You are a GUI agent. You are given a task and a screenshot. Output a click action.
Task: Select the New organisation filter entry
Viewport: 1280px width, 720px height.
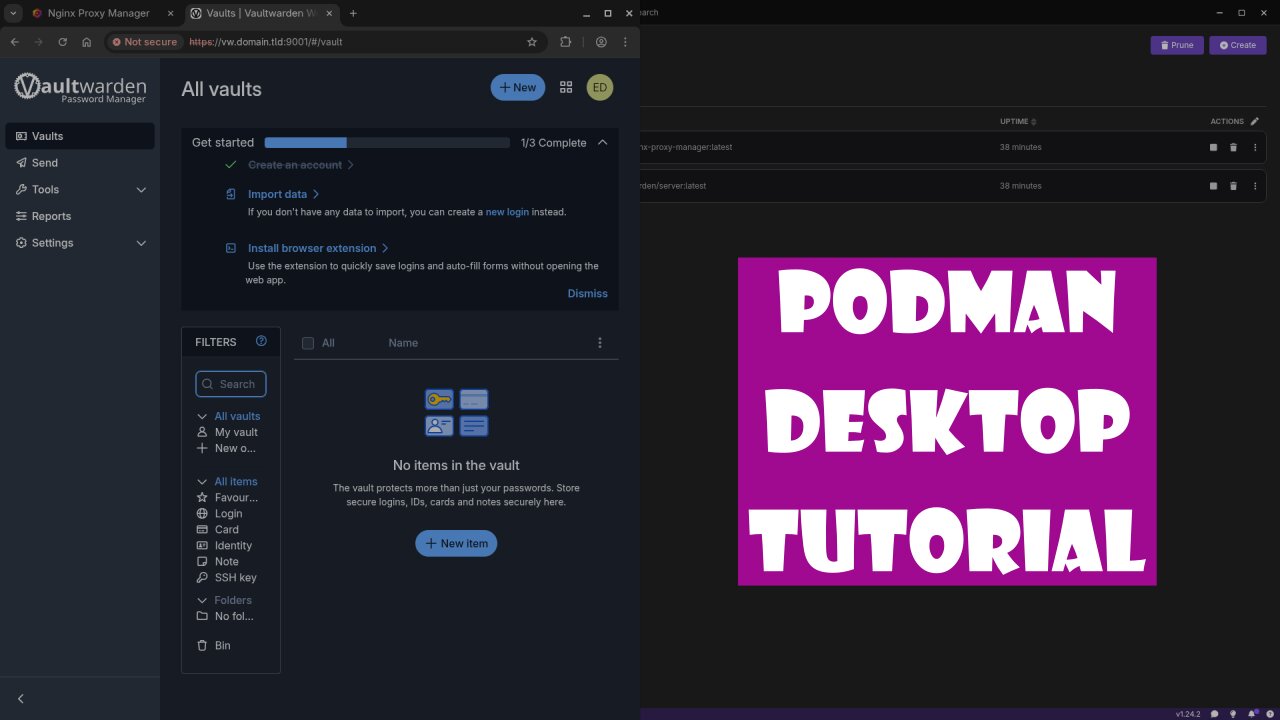pyautogui.click(x=235, y=448)
